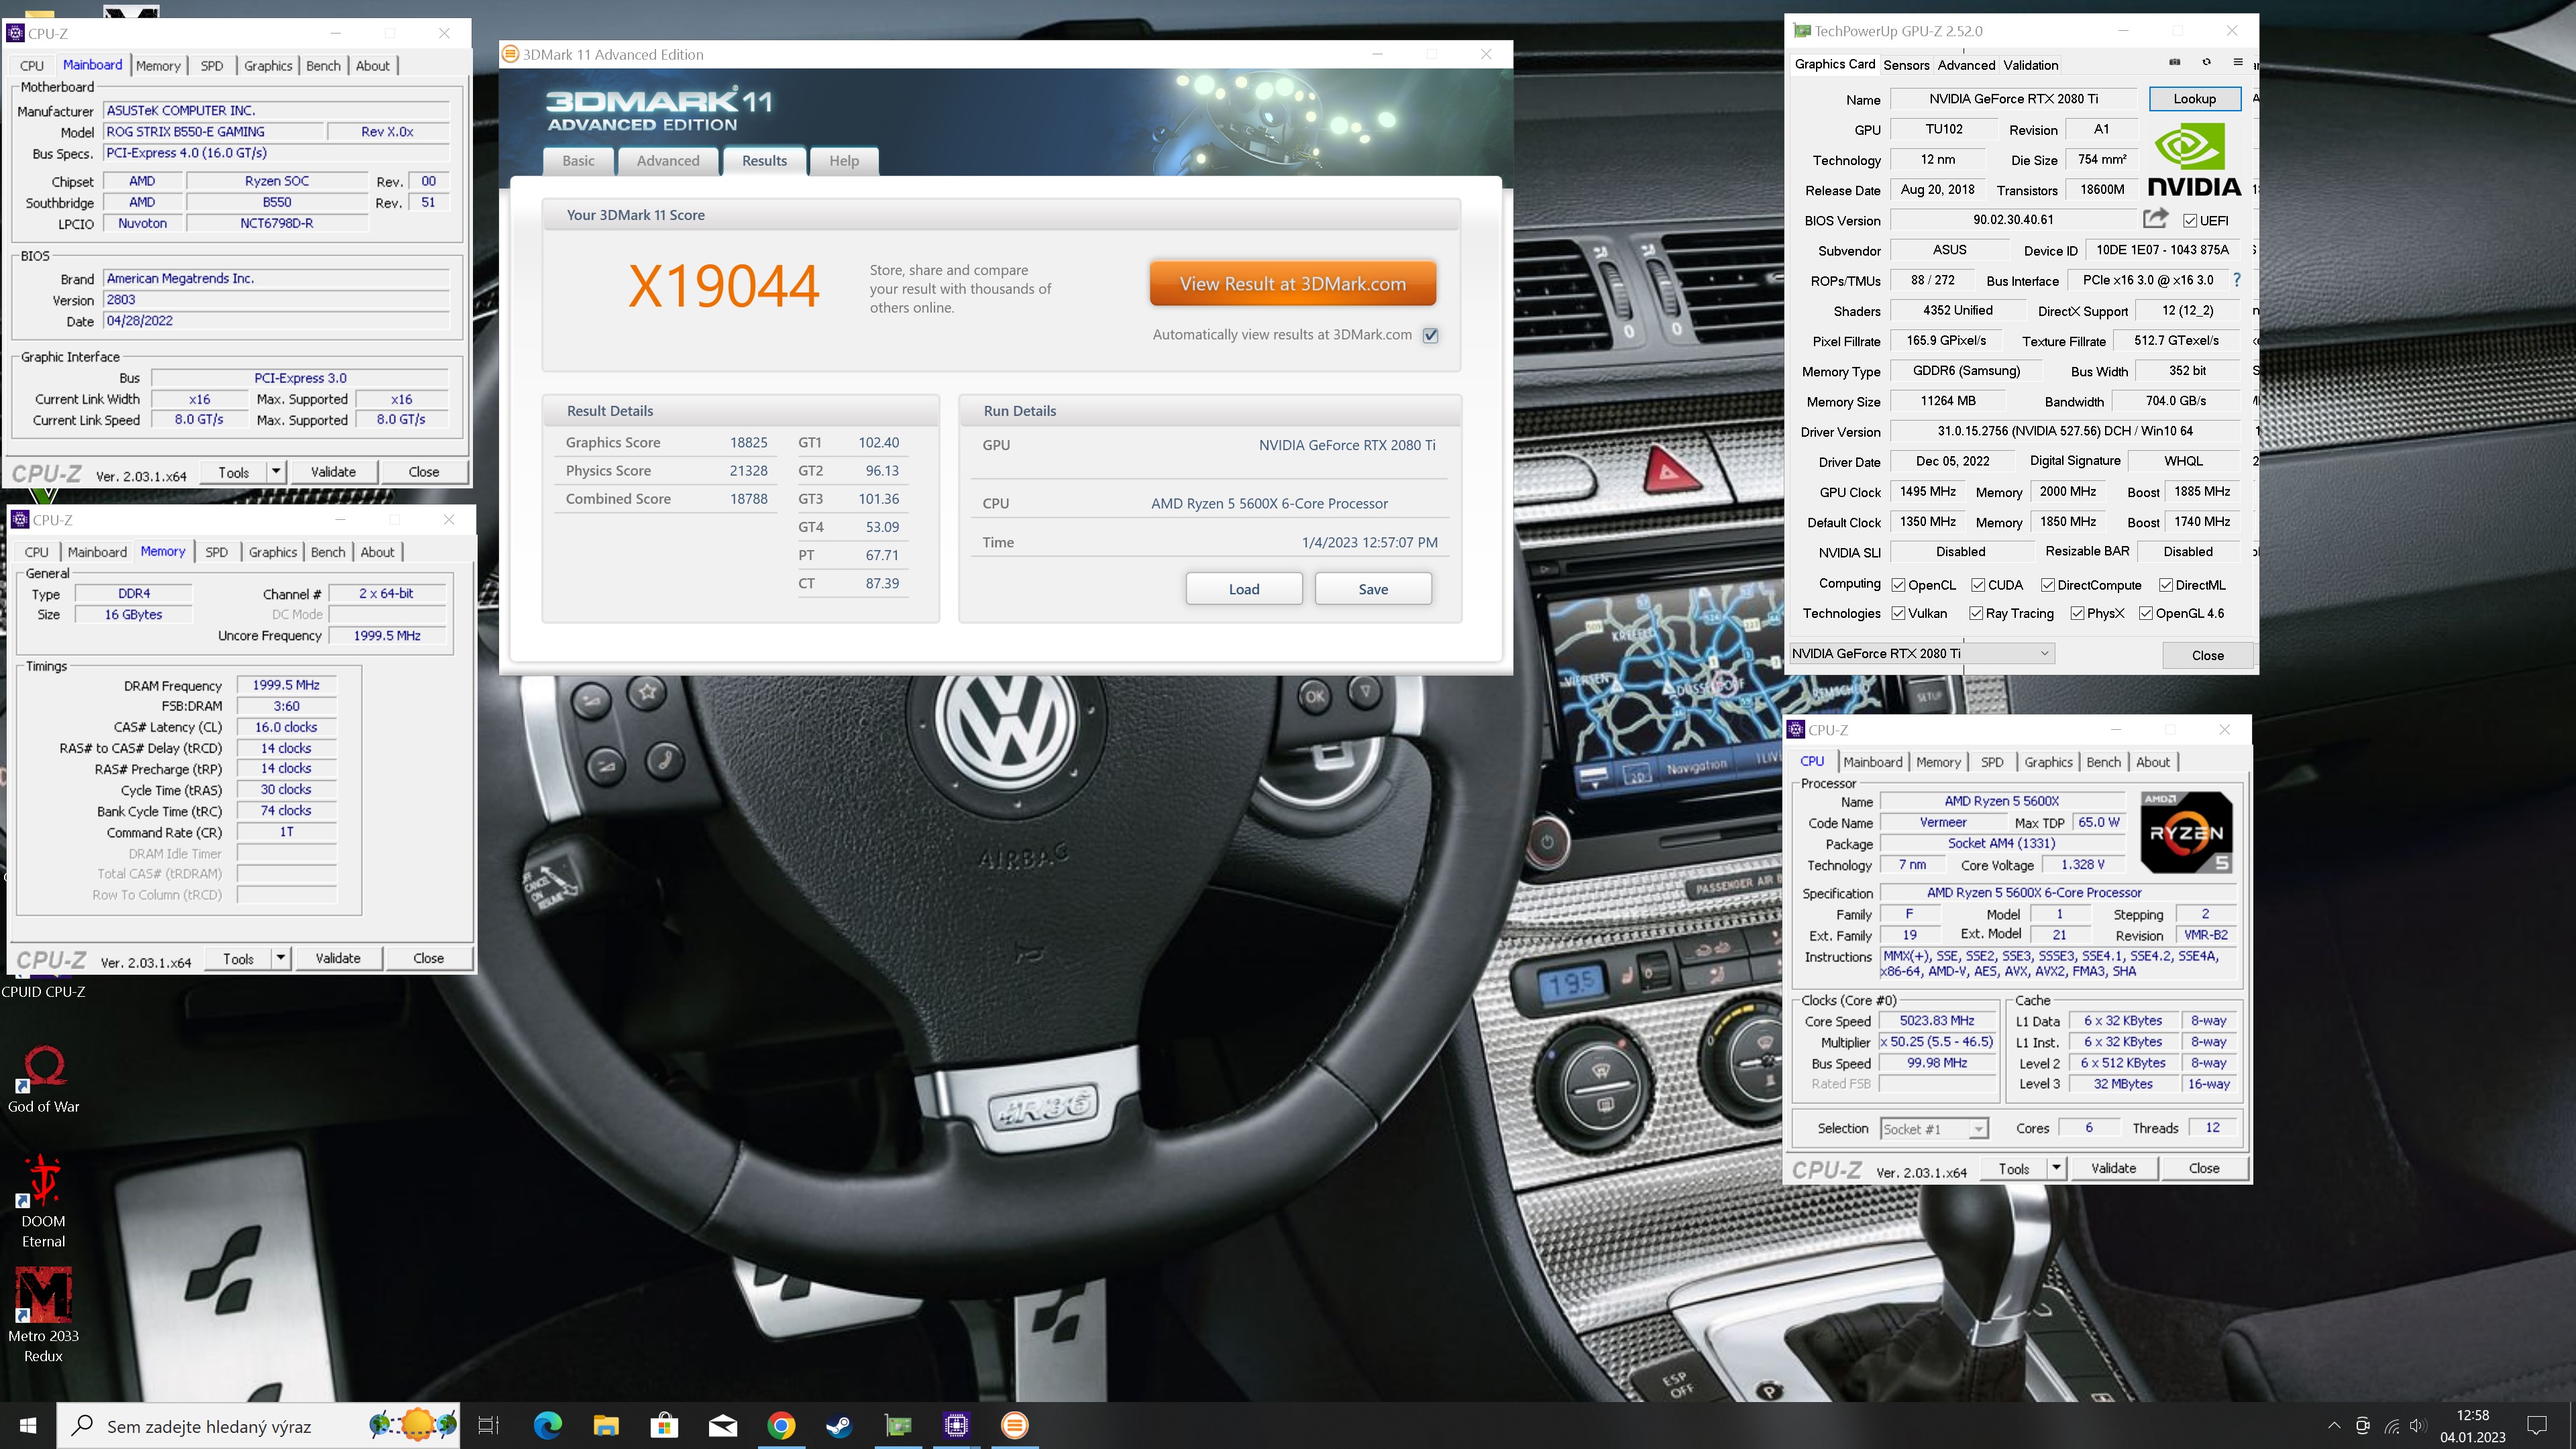The image size is (2576, 1449).
Task: Click Tools button in CPU-Z CPU window
Action: coord(2014,1168)
